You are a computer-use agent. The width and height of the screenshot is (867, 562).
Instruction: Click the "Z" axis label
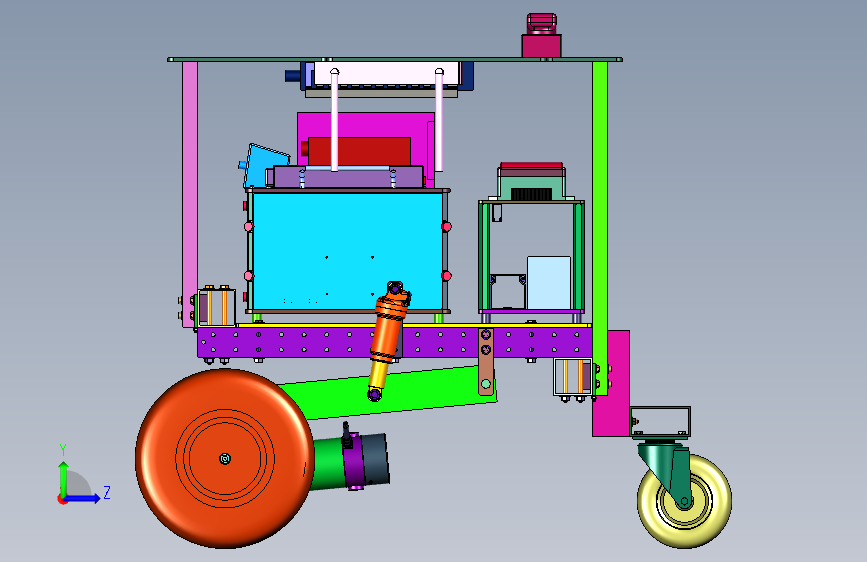coord(107,492)
